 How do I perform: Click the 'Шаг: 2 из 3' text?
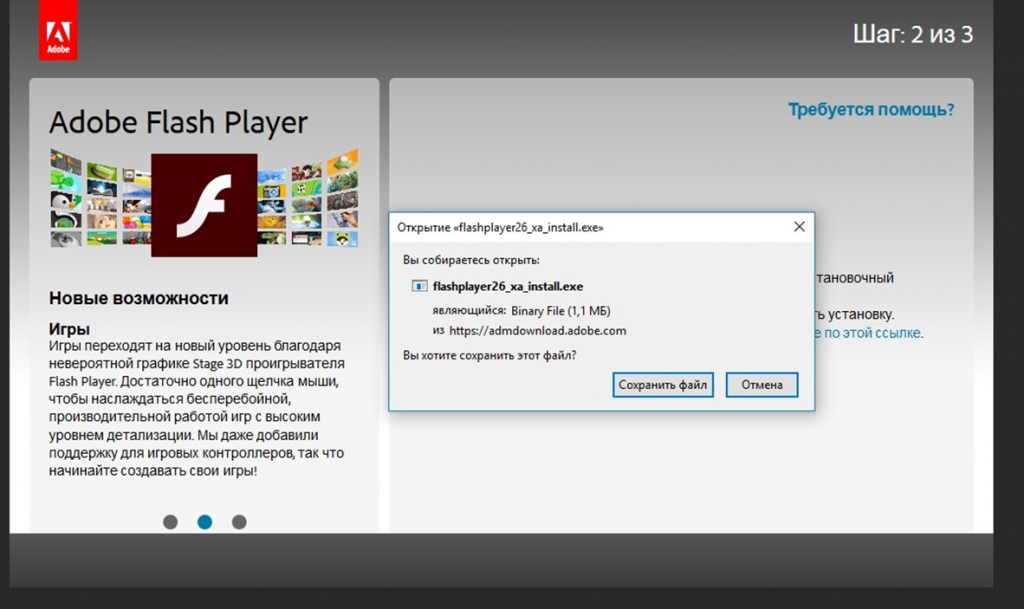(x=912, y=34)
